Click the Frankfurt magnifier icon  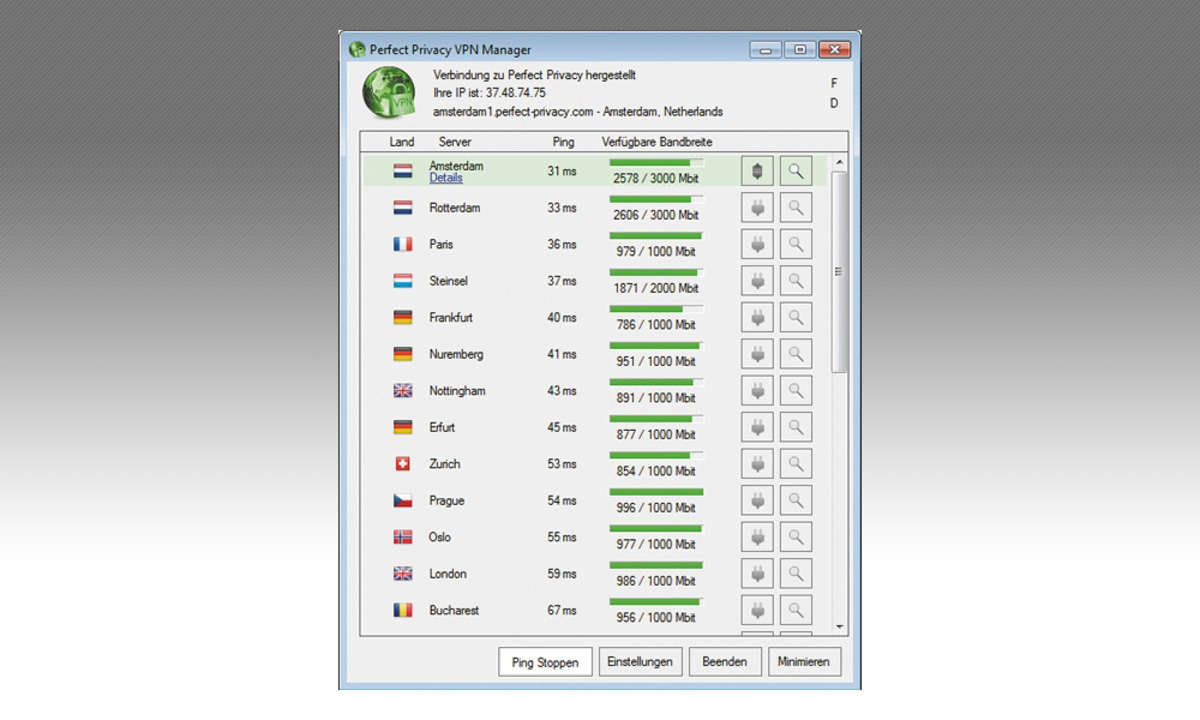796,318
